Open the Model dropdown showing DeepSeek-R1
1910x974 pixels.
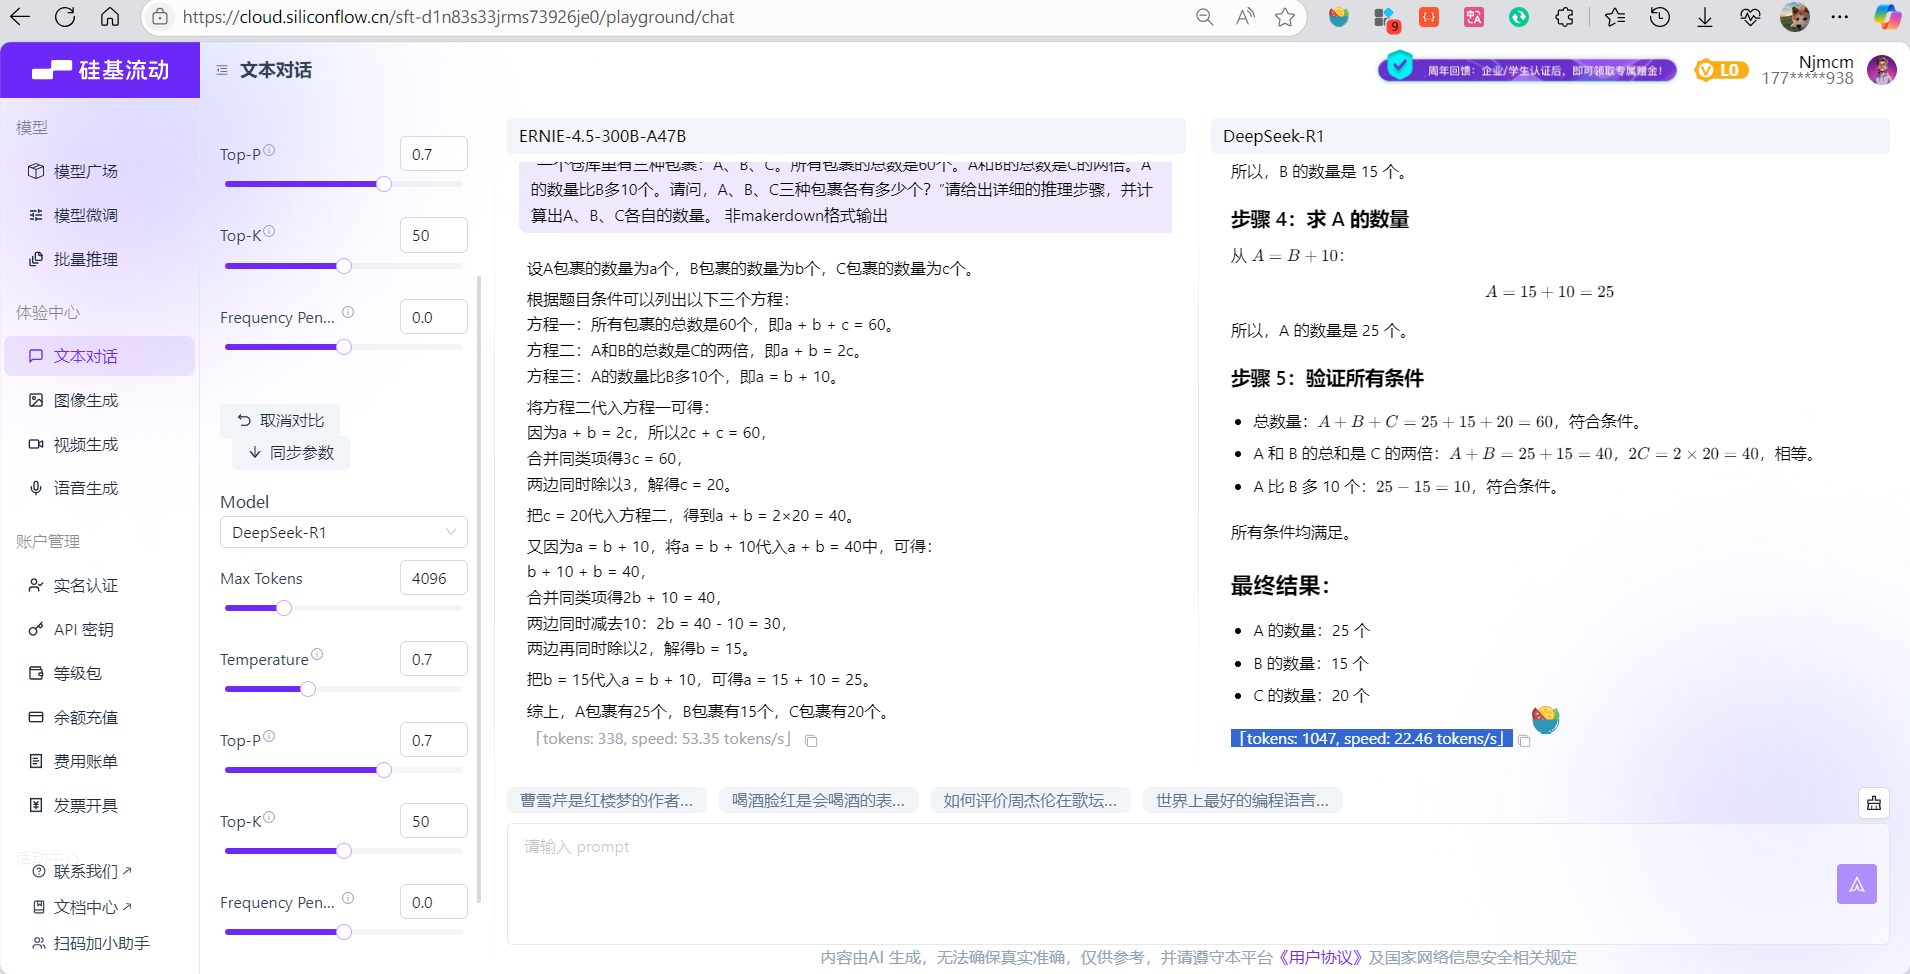click(344, 532)
